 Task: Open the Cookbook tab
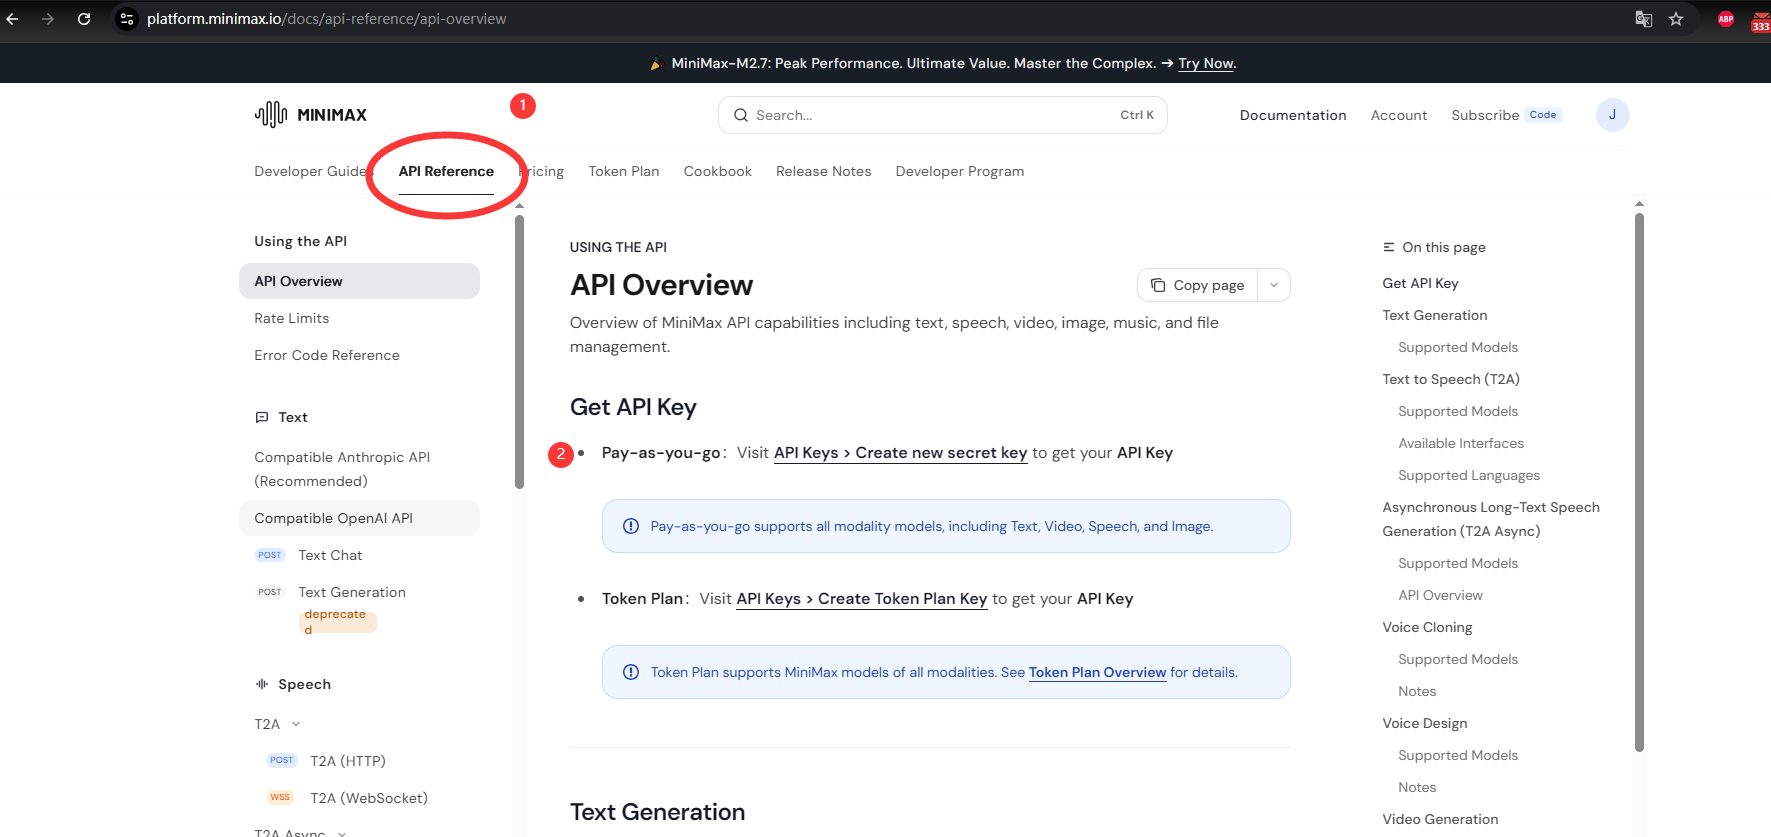(x=718, y=171)
